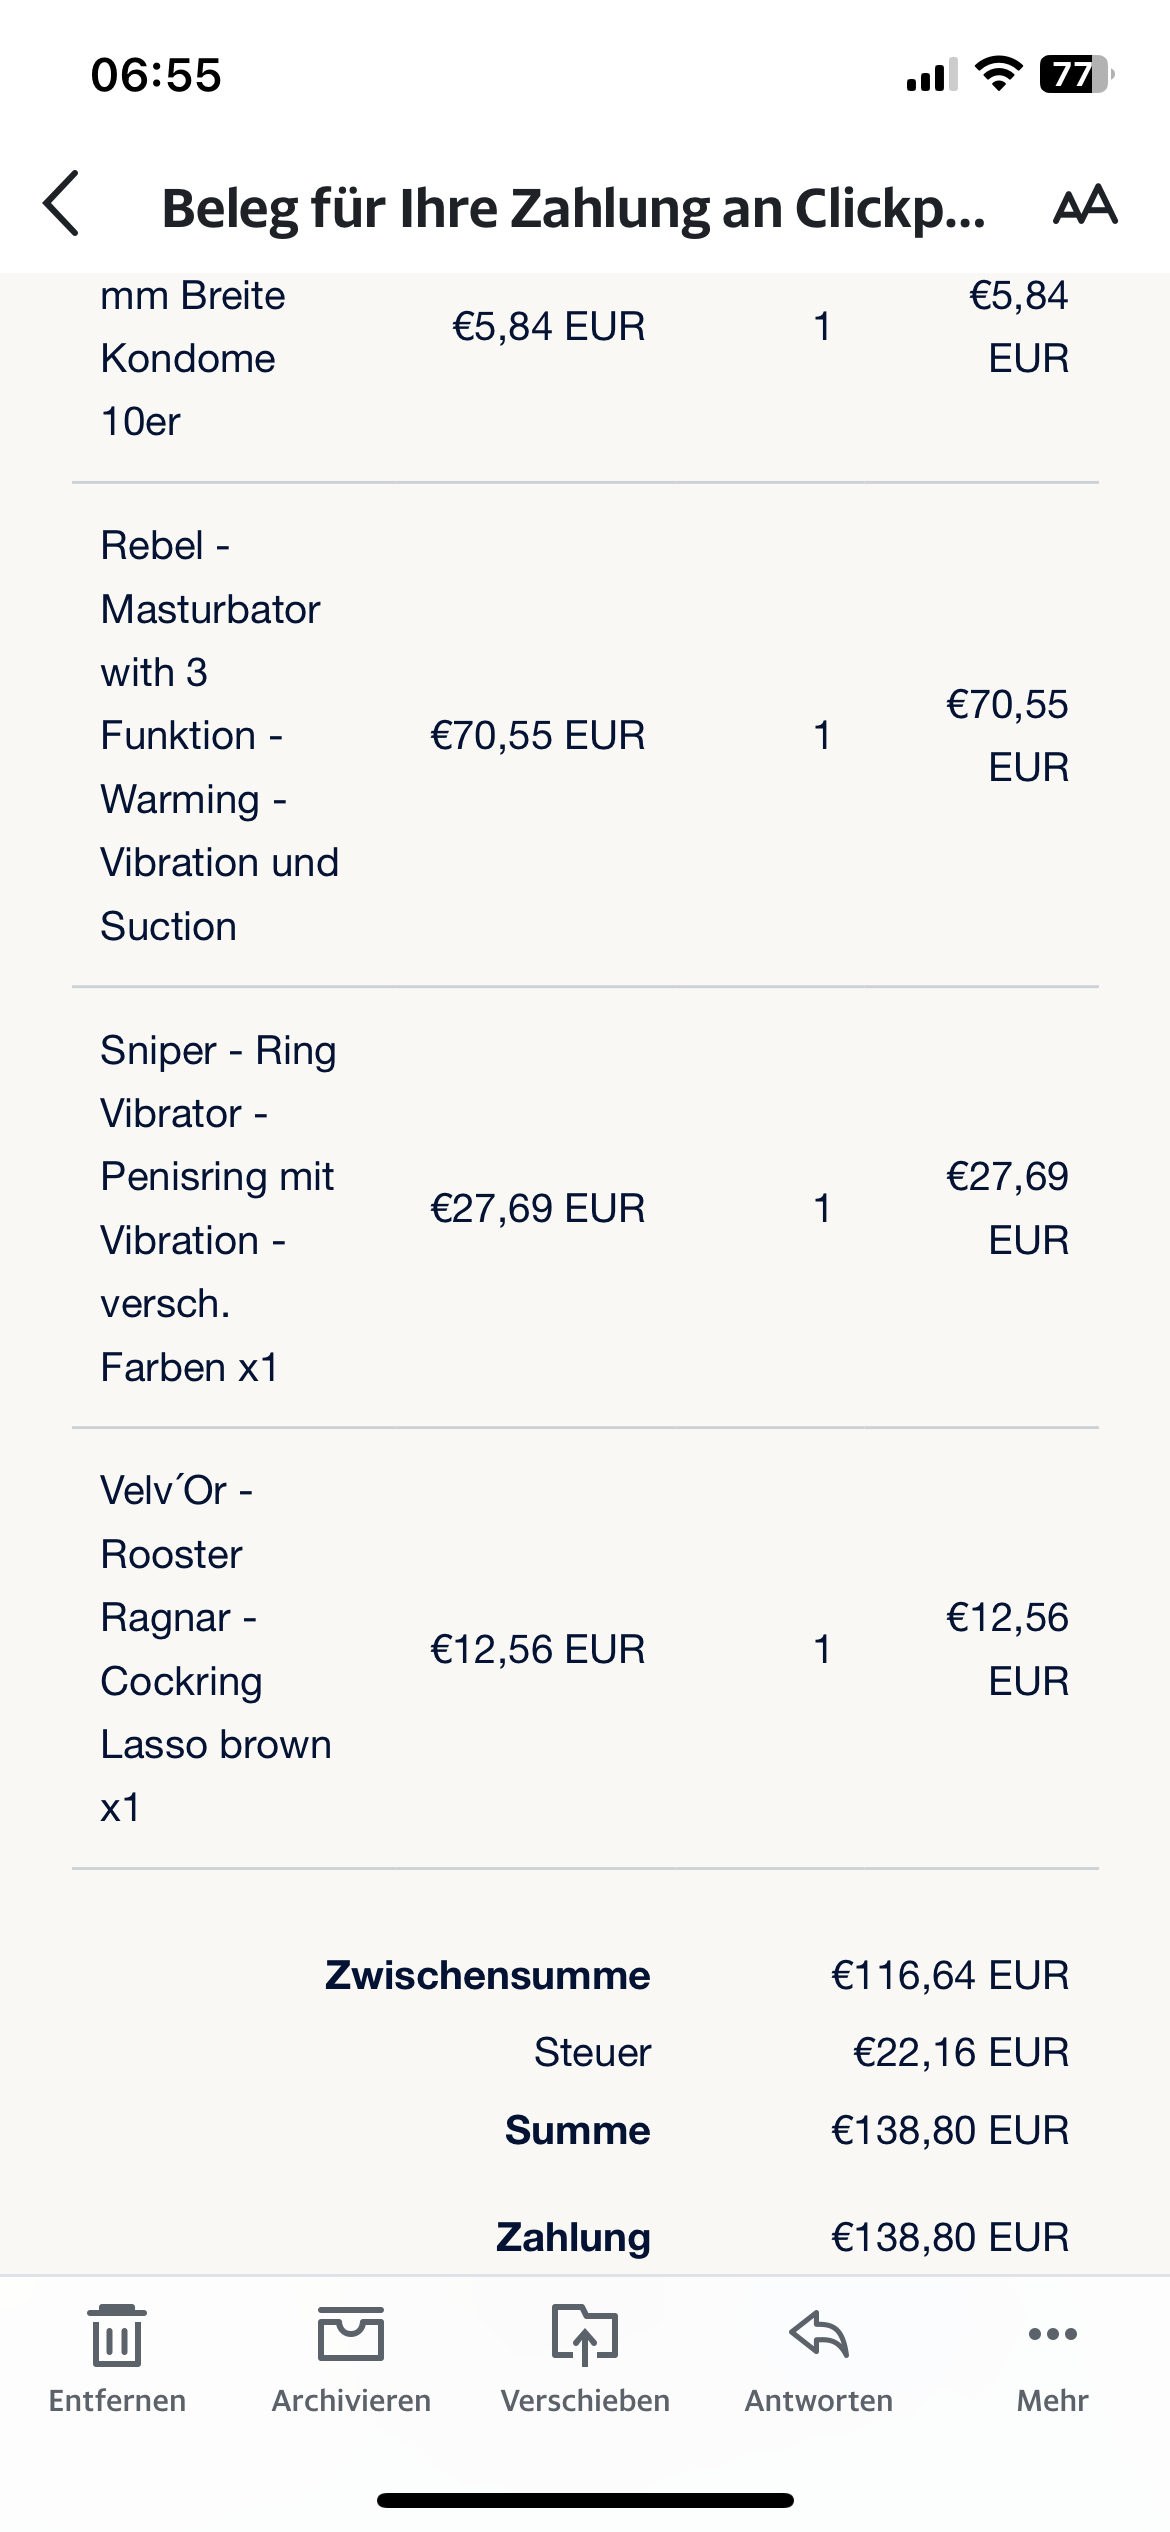Reply using the Antworten arrow icon
The image size is (1170, 2532).
819,2336
